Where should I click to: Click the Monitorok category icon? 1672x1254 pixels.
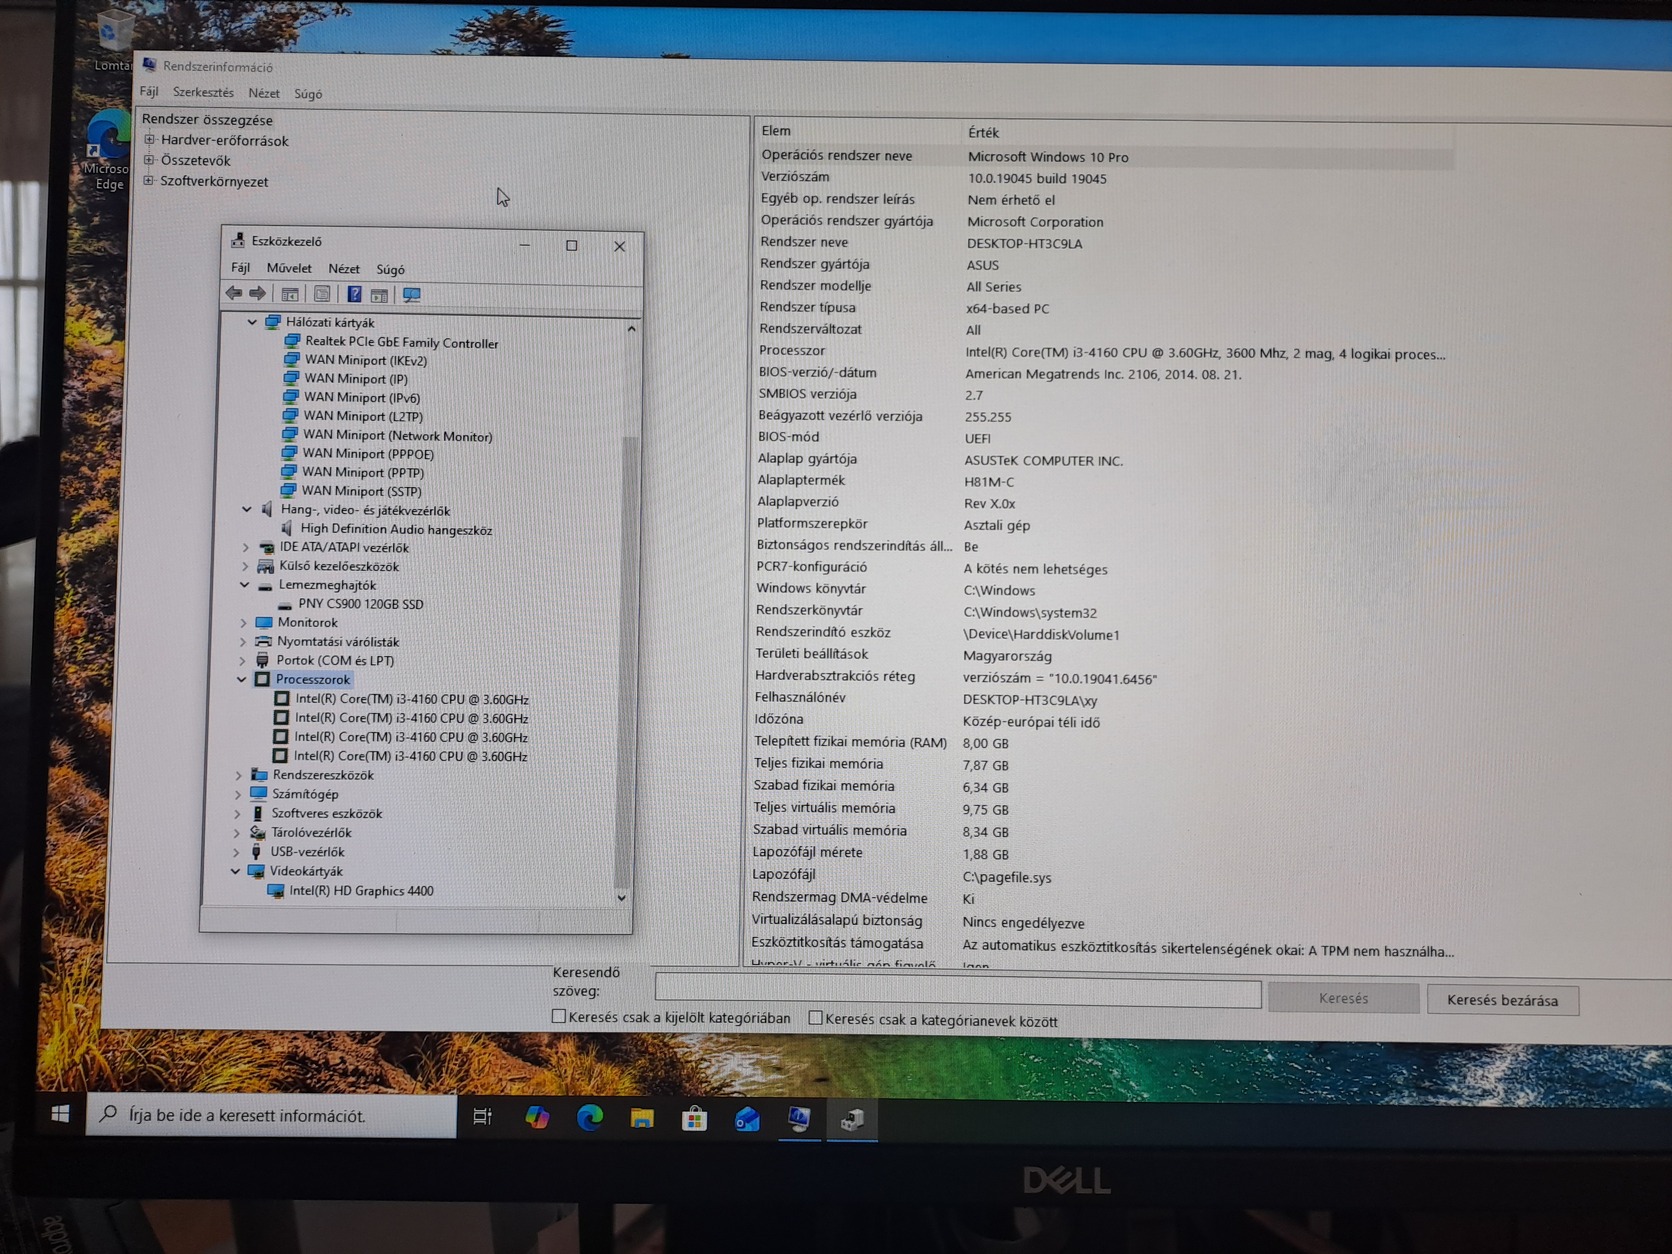(264, 622)
